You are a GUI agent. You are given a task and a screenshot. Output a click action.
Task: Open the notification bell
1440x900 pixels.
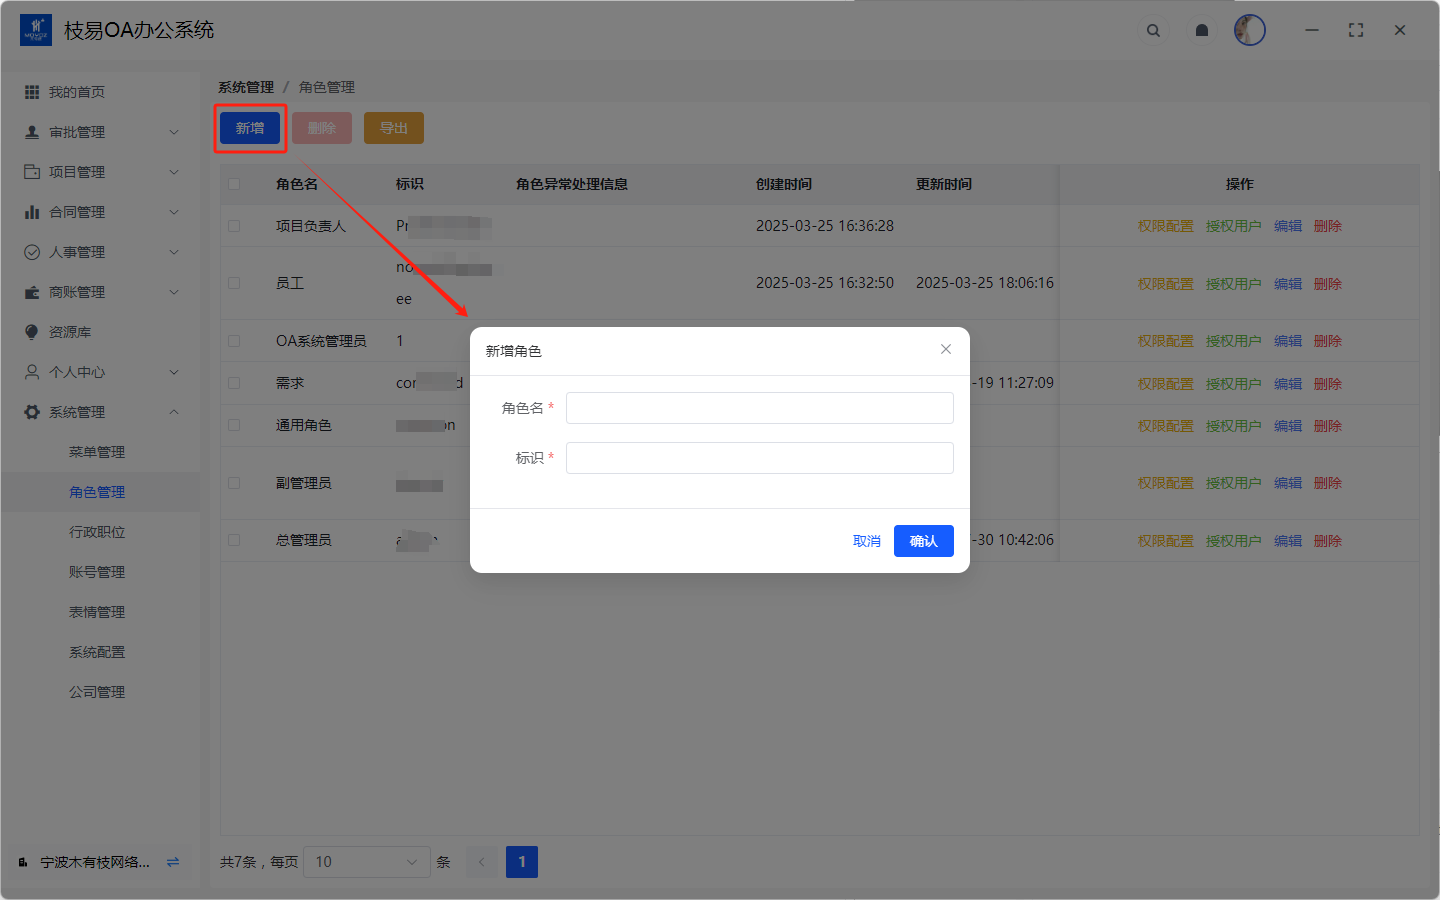tap(1202, 31)
